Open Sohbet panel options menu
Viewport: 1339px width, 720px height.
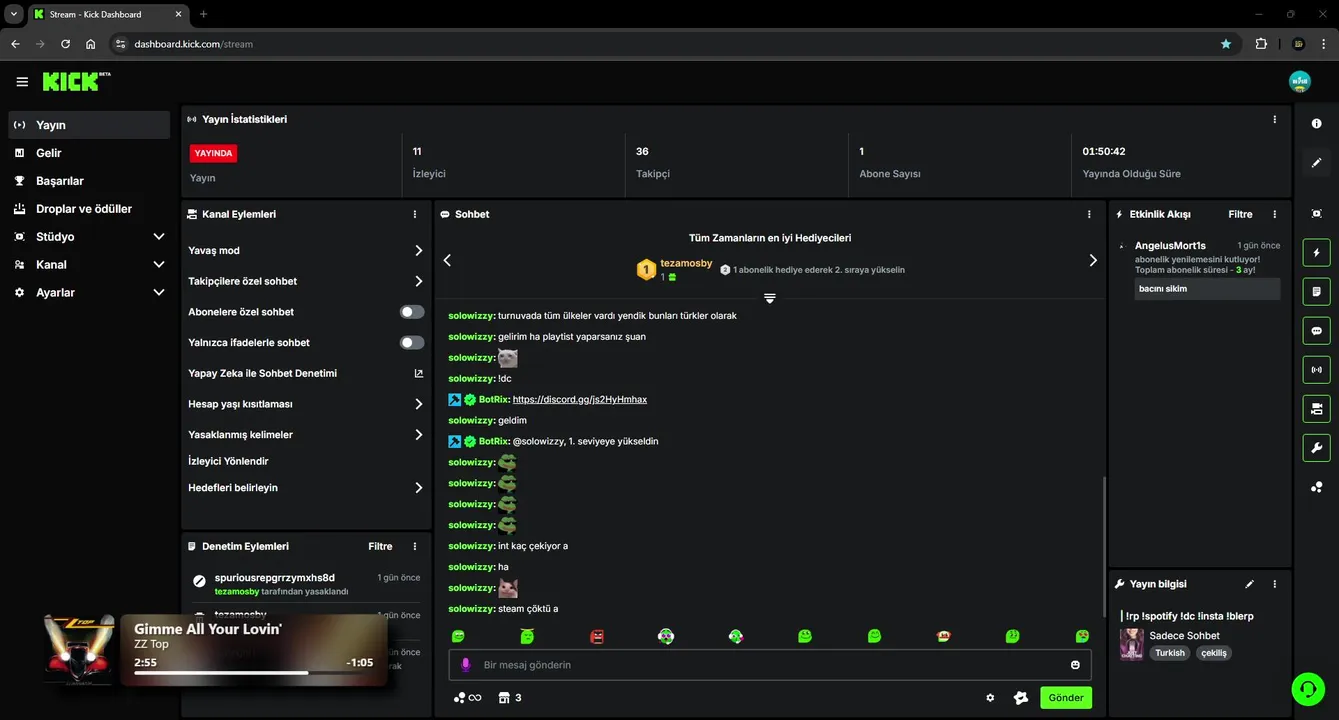(x=1089, y=214)
